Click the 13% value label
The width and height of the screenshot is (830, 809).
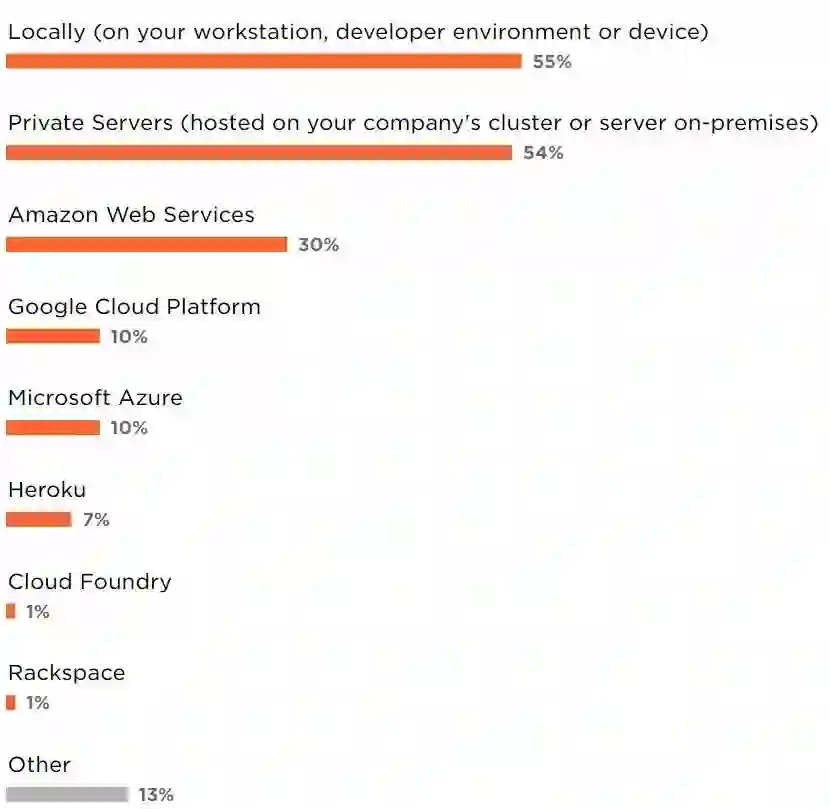pos(156,795)
